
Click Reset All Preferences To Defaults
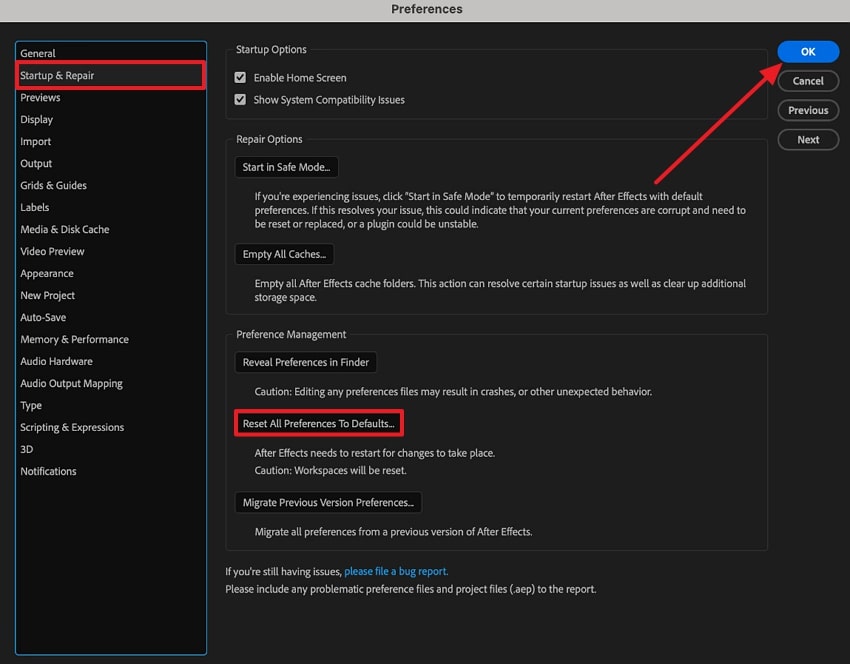point(319,423)
